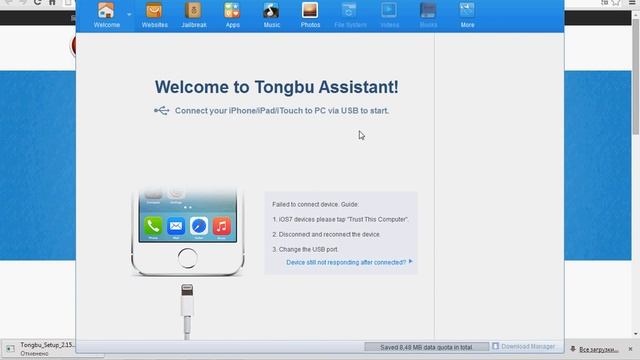640x360 pixels.
Task: Click 'Welcome to Tongbu Assistant!' heading
Action: pyautogui.click(x=276, y=87)
